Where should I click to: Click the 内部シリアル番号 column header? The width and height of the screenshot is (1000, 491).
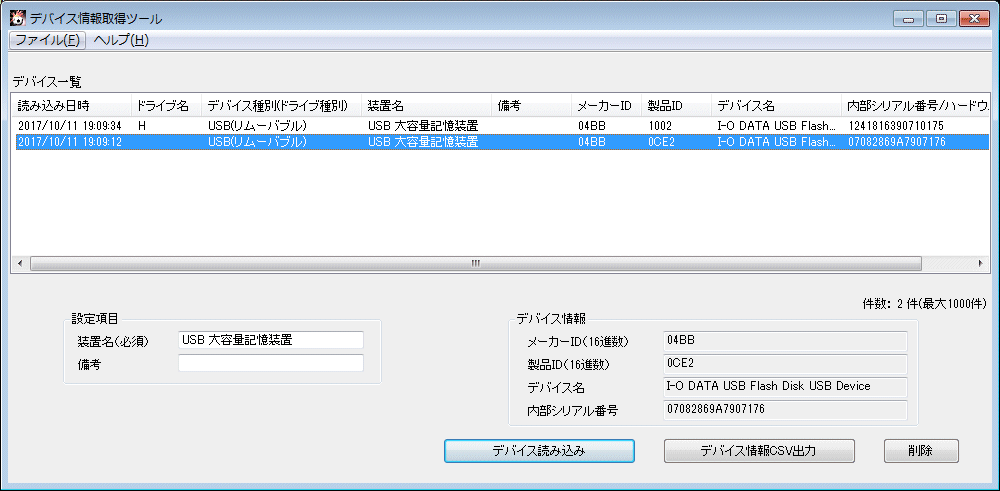click(915, 105)
